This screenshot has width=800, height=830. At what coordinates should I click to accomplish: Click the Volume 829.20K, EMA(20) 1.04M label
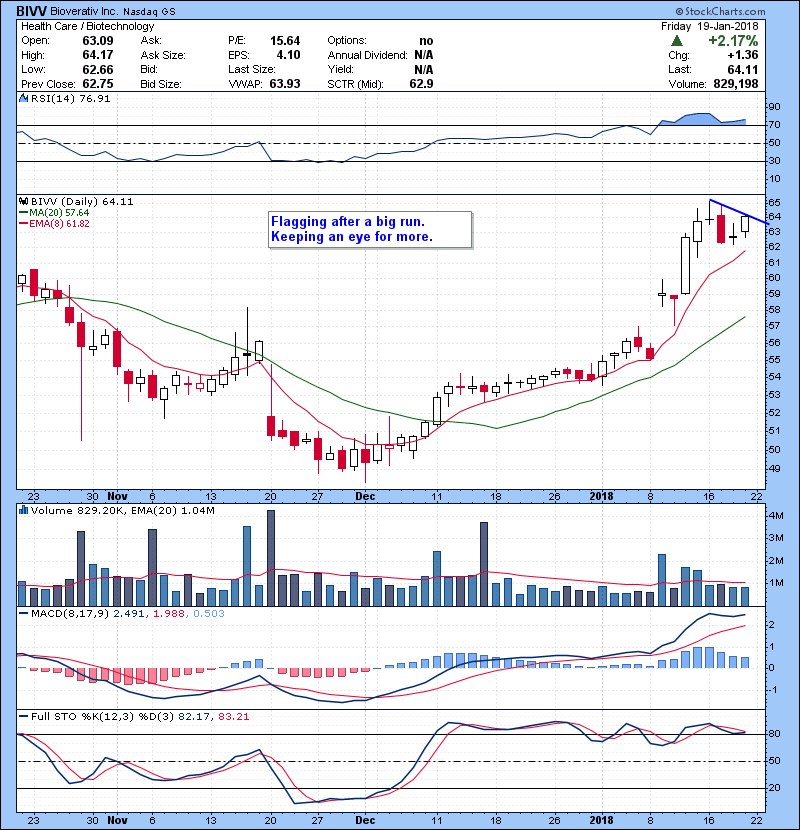pyautogui.click(x=123, y=510)
